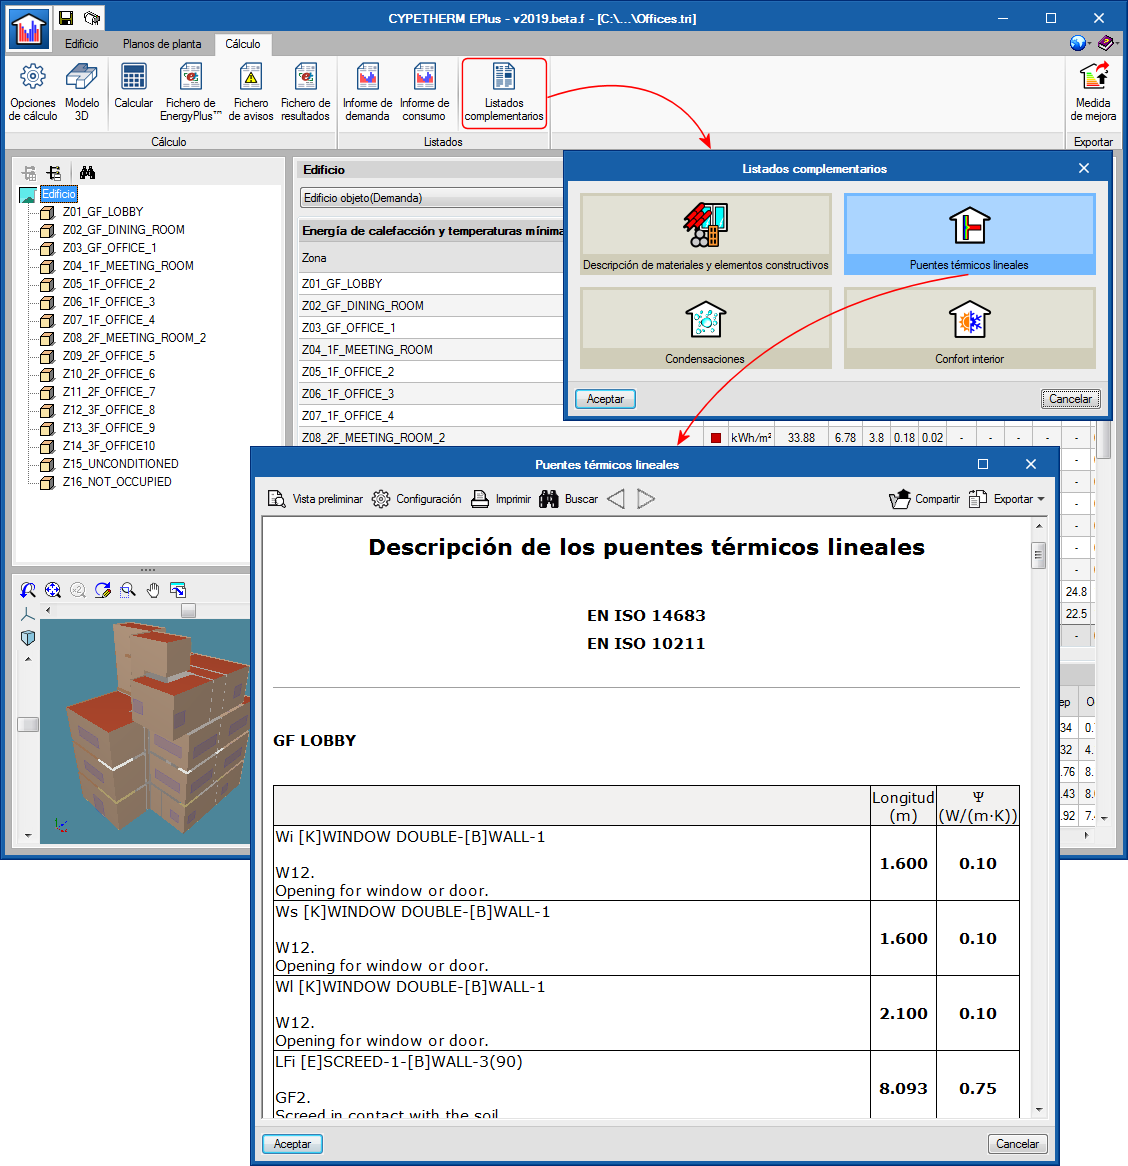Go to the next page with the right arrow
The image size is (1128, 1166).
coord(646,499)
